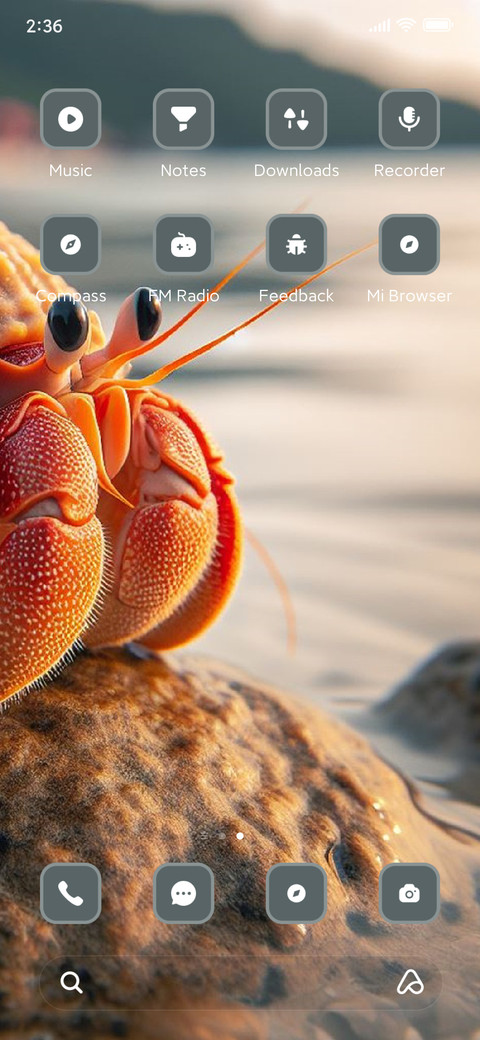Open the Downloads app icon

coord(296,119)
